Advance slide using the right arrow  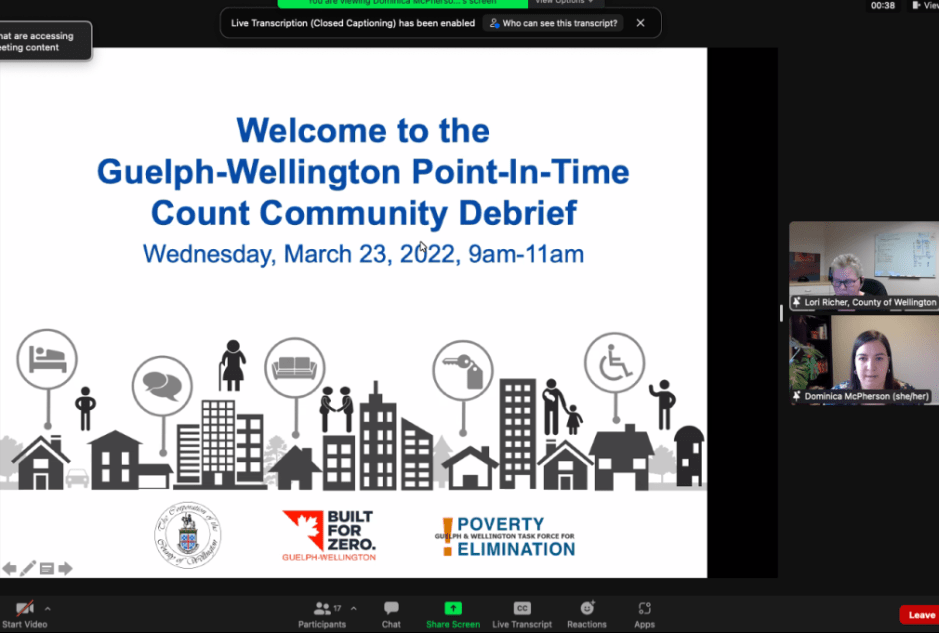pyautogui.click(x=65, y=569)
